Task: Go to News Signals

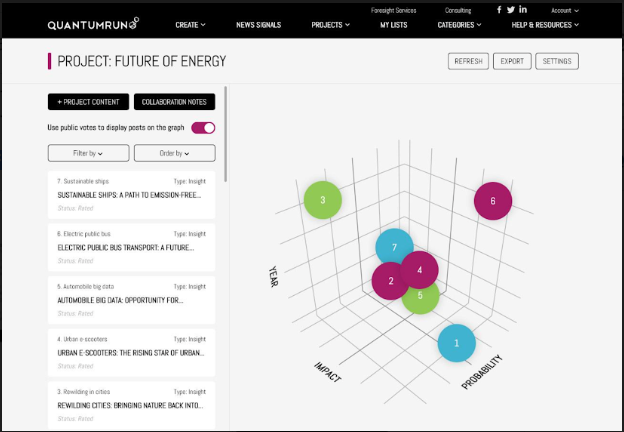Action: click(258, 25)
